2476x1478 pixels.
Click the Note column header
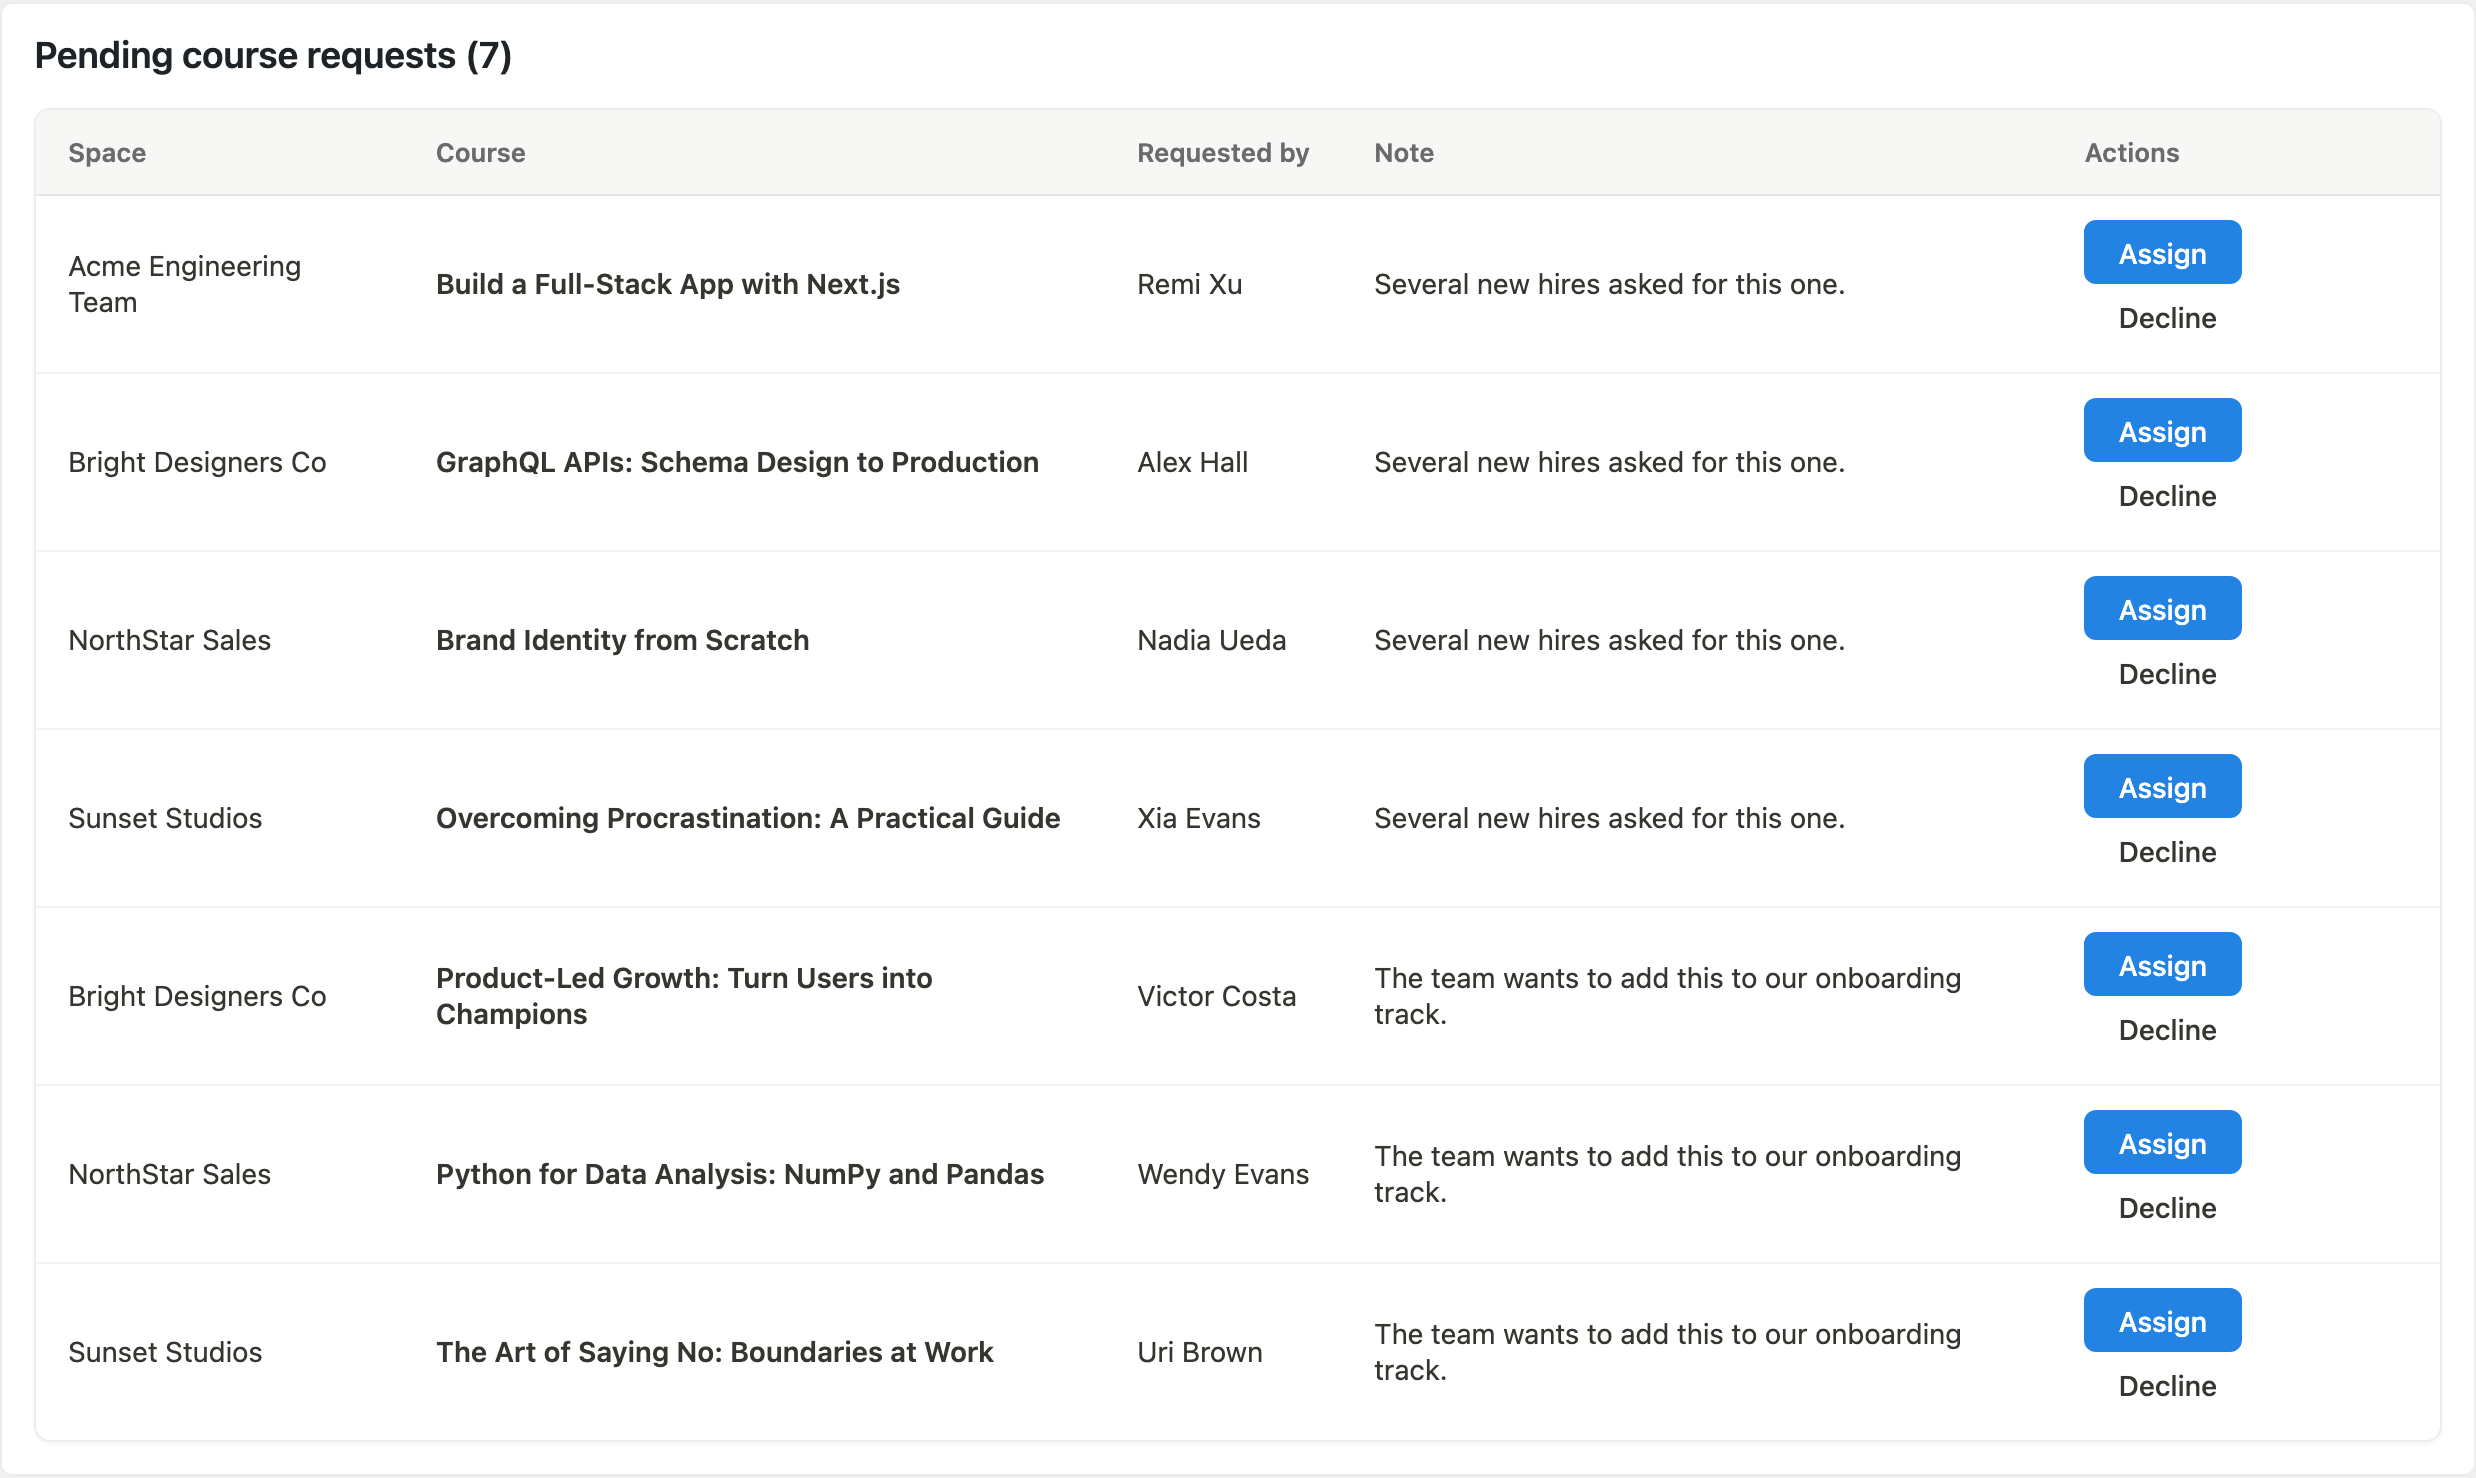(x=1403, y=153)
